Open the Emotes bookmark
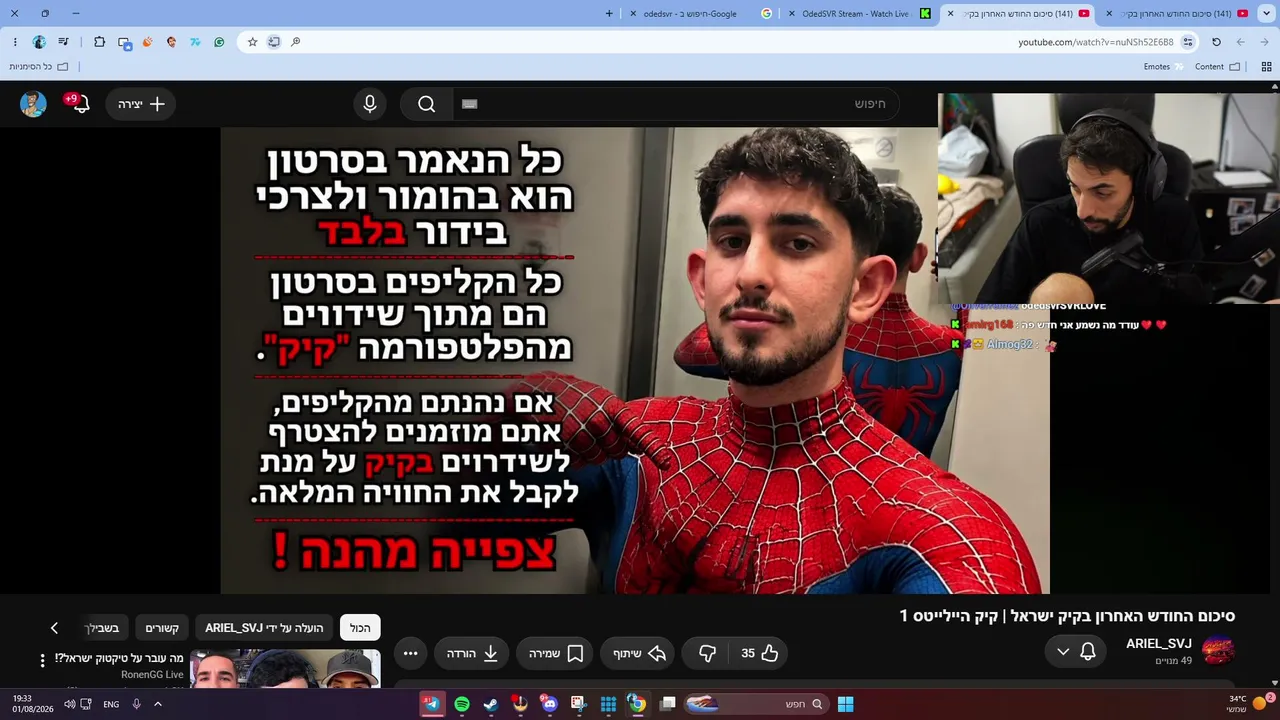1280x720 pixels. click(1163, 67)
